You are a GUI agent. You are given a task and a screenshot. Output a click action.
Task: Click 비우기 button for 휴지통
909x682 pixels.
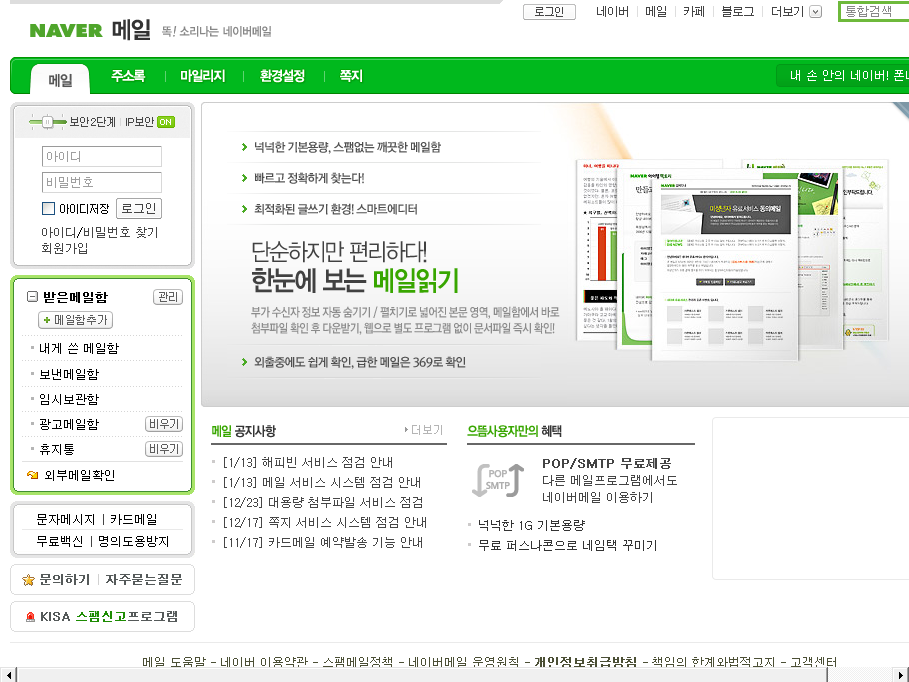point(163,449)
